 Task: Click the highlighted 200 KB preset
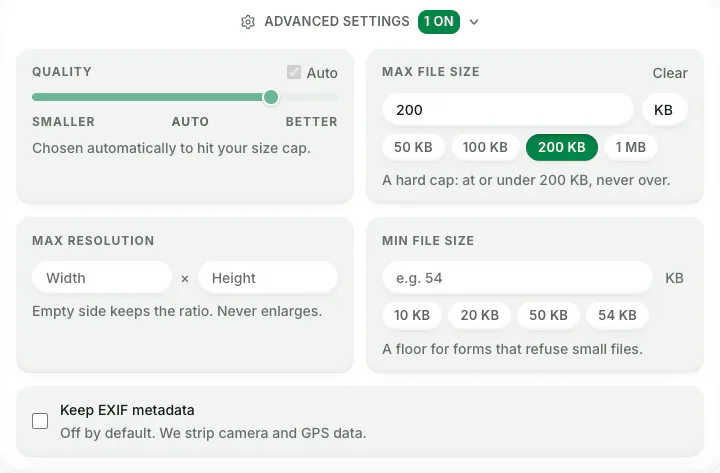[562, 147]
